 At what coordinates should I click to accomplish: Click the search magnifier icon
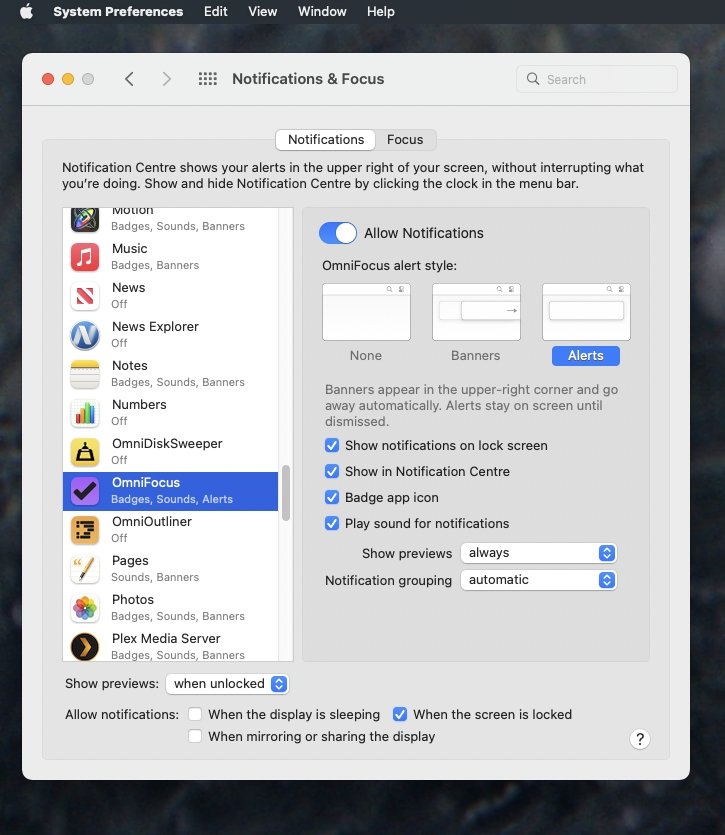coord(533,79)
